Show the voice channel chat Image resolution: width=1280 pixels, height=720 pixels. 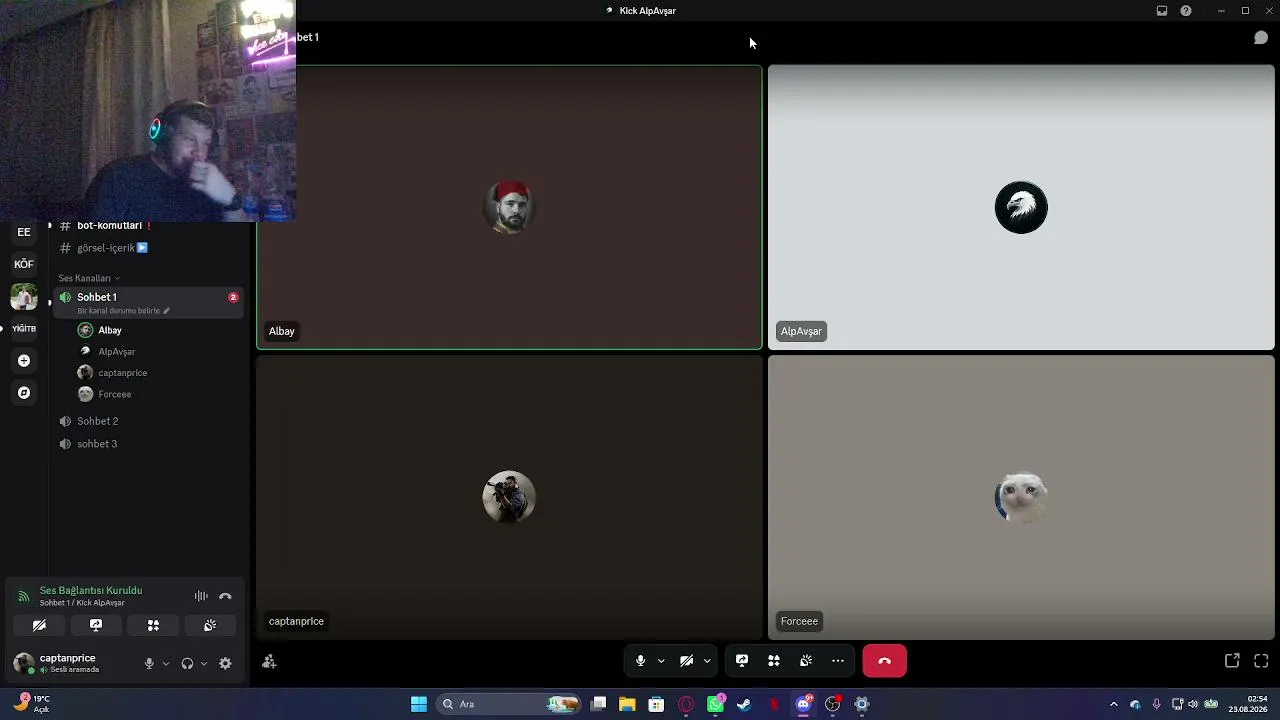point(1261,38)
